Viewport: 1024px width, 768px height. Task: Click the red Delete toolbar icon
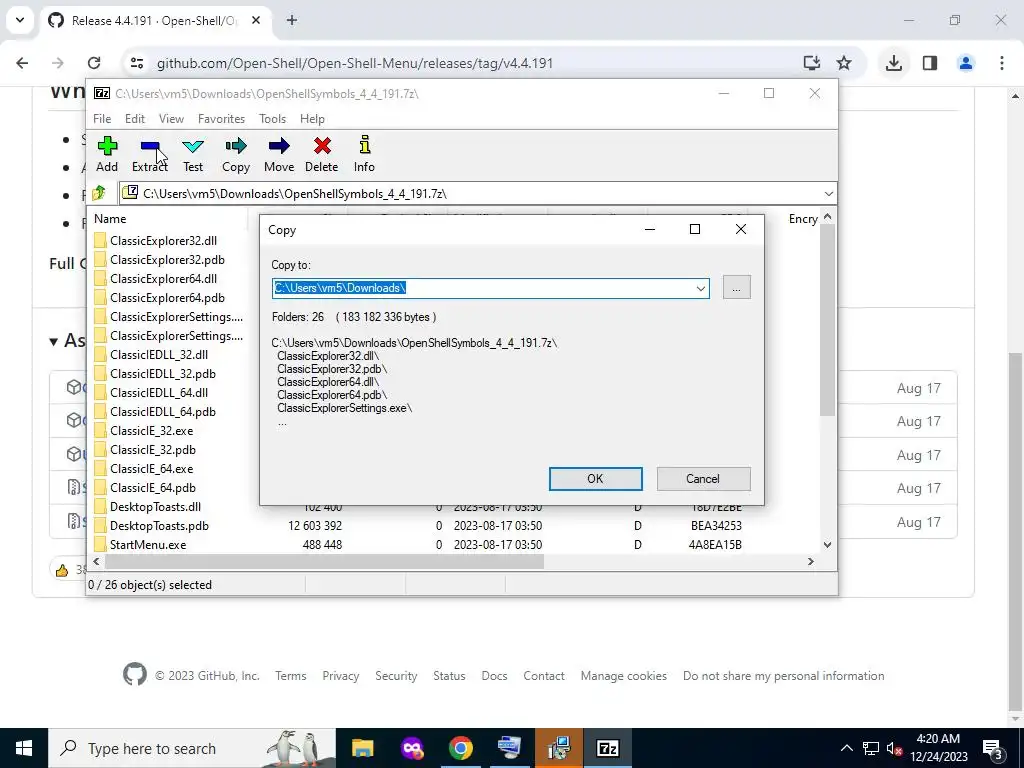[322, 154]
